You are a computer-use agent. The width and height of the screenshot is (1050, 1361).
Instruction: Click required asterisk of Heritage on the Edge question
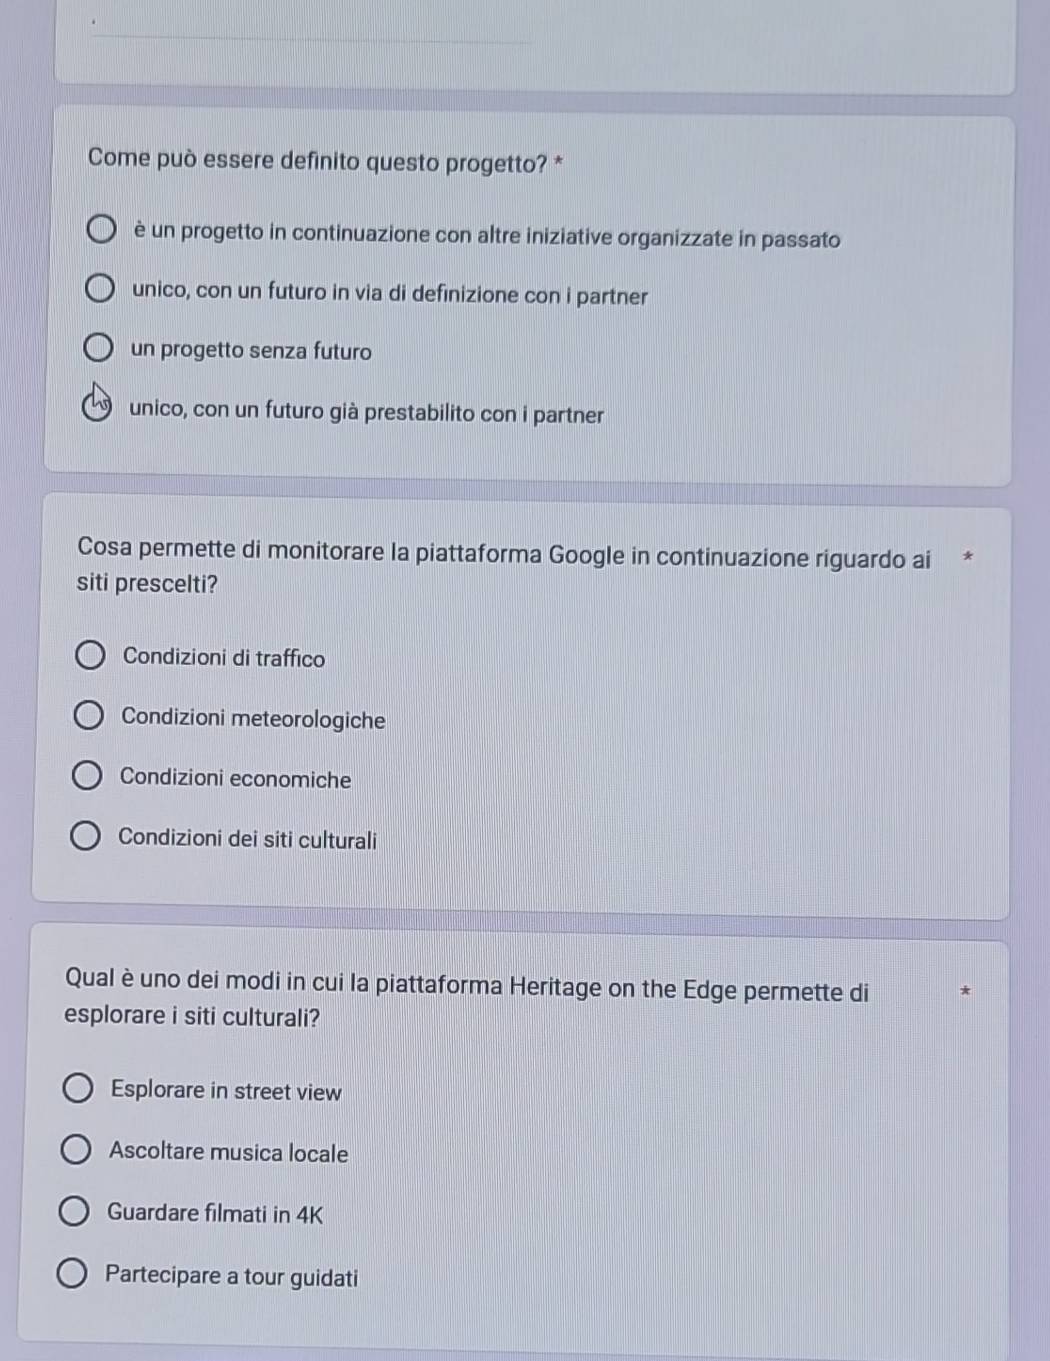(965, 992)
